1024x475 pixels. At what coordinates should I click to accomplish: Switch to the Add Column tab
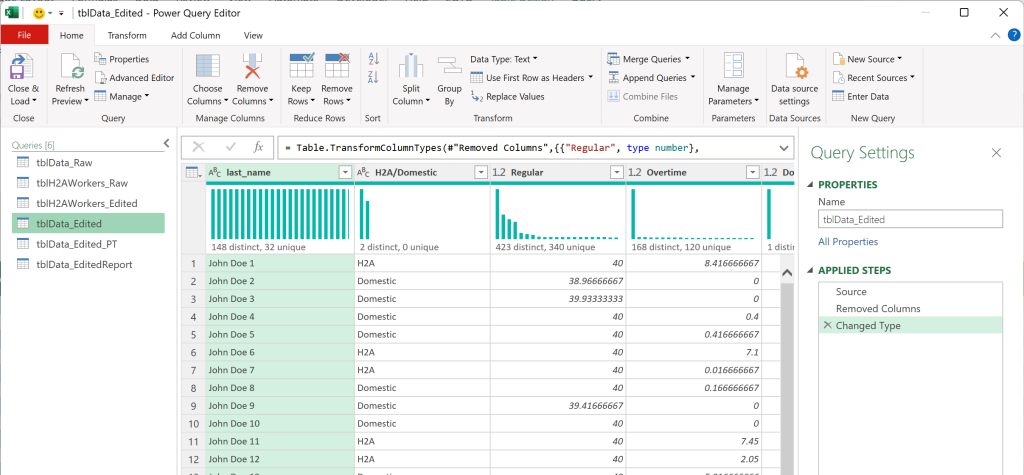pos(195,35)
